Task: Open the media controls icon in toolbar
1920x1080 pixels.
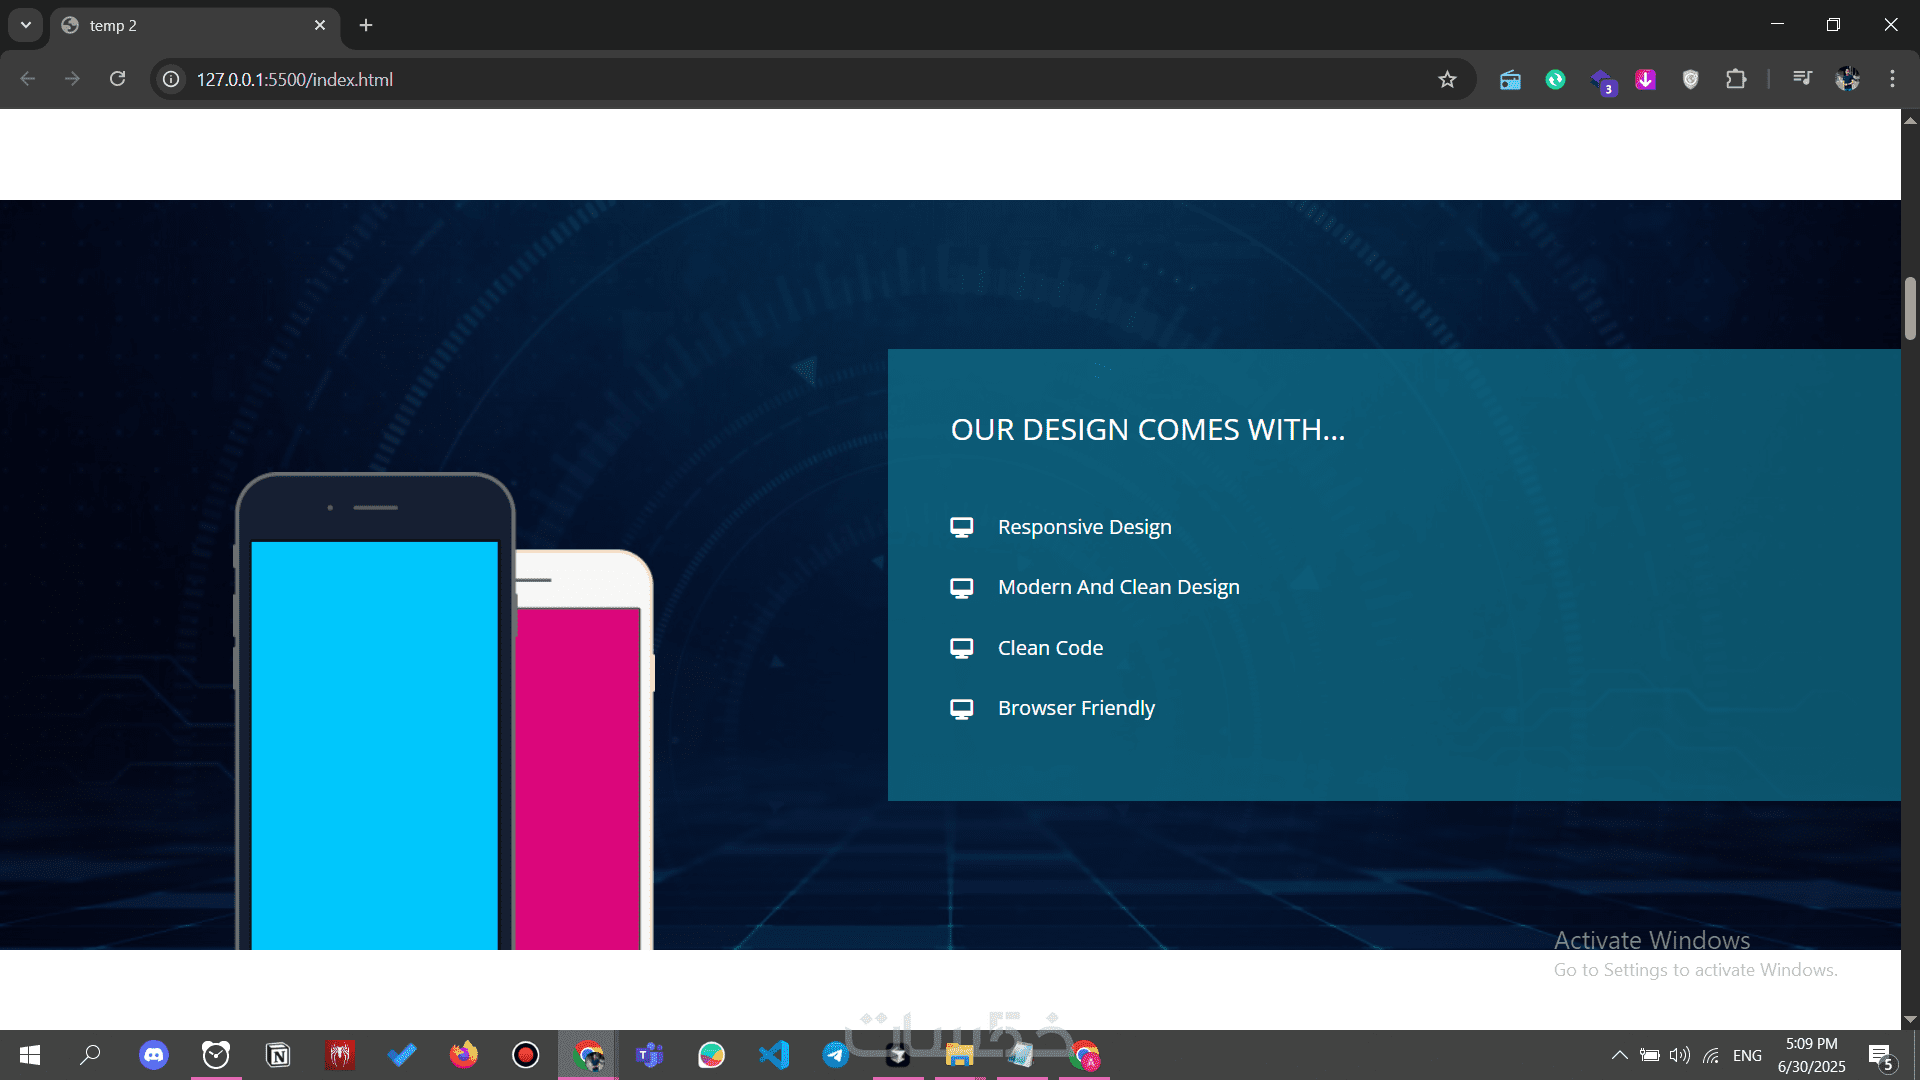Action: pos(1802,78)
